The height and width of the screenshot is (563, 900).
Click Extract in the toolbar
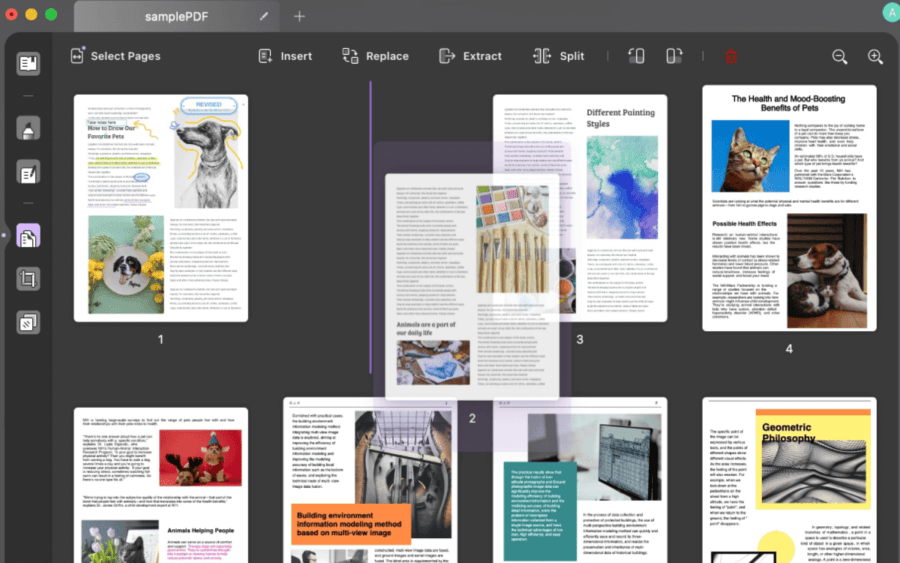(x=471, y=56)
